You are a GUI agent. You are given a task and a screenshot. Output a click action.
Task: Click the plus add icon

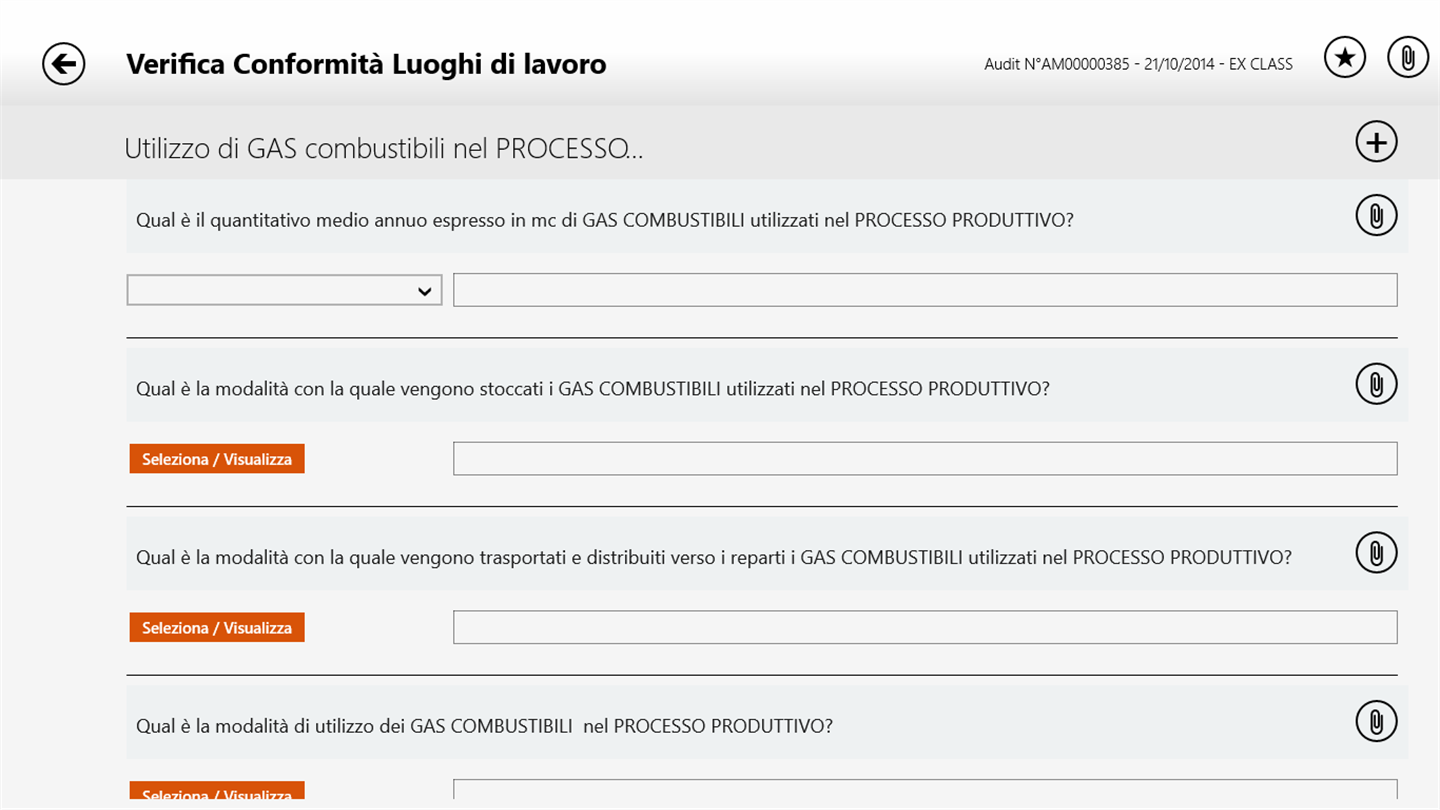(x=1376, y=142)
